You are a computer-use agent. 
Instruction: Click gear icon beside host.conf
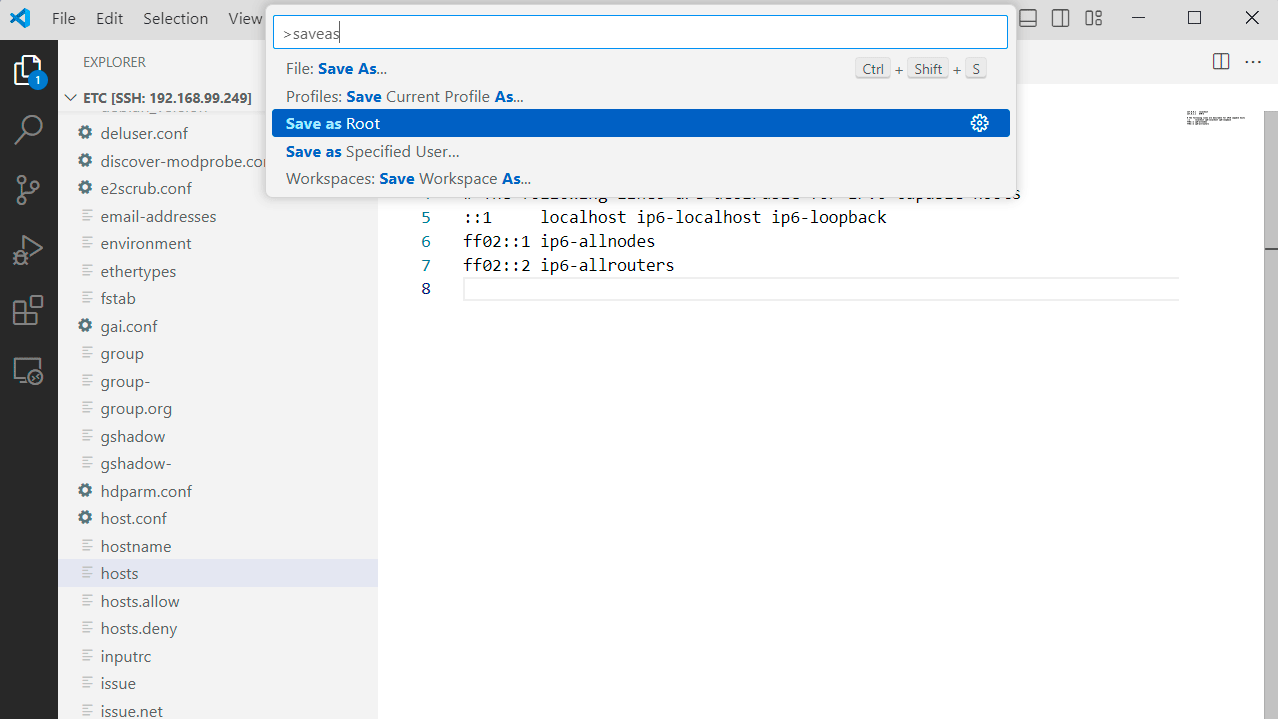pos(85,518)
